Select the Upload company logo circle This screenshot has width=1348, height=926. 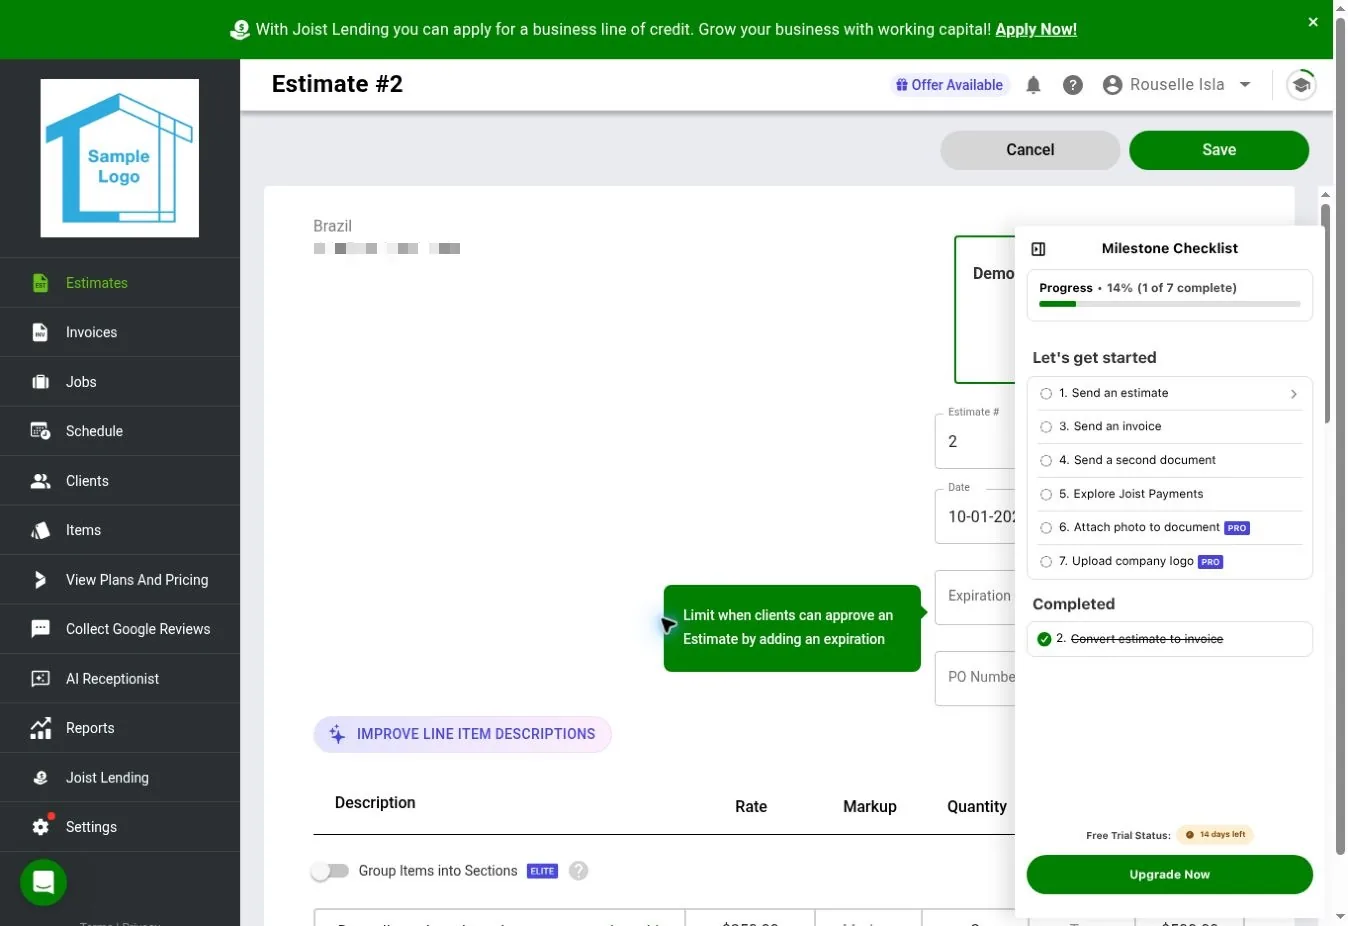pyautogui.click(x=1046, y=562)
